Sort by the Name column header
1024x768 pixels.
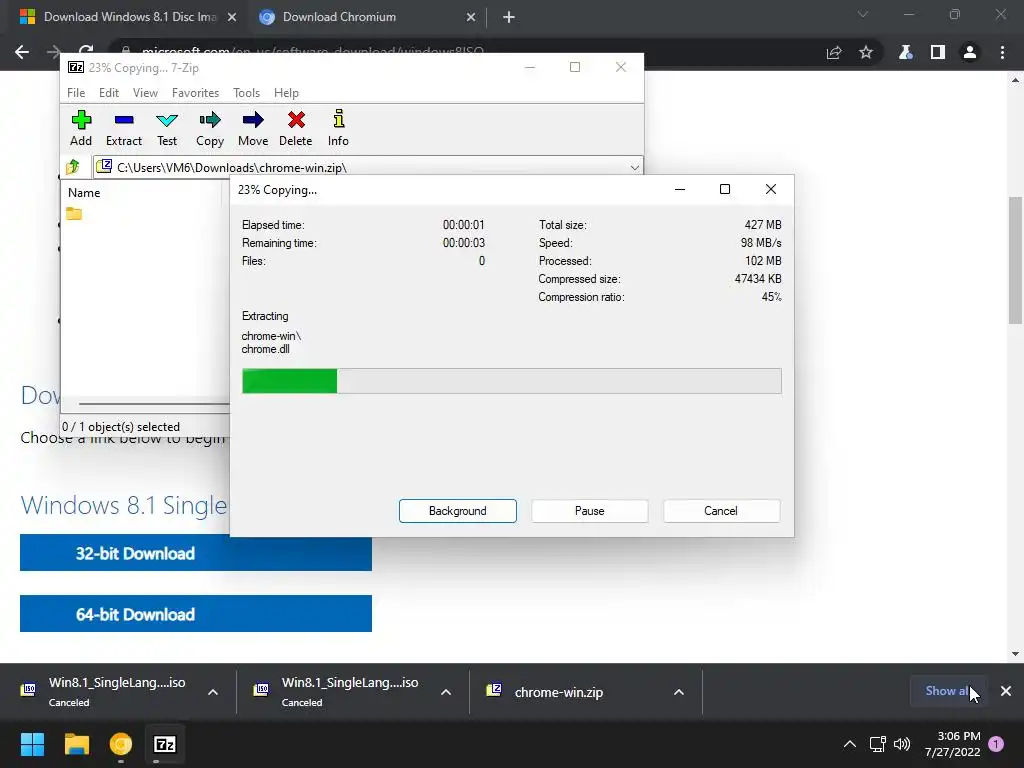(x=84, y=193)
